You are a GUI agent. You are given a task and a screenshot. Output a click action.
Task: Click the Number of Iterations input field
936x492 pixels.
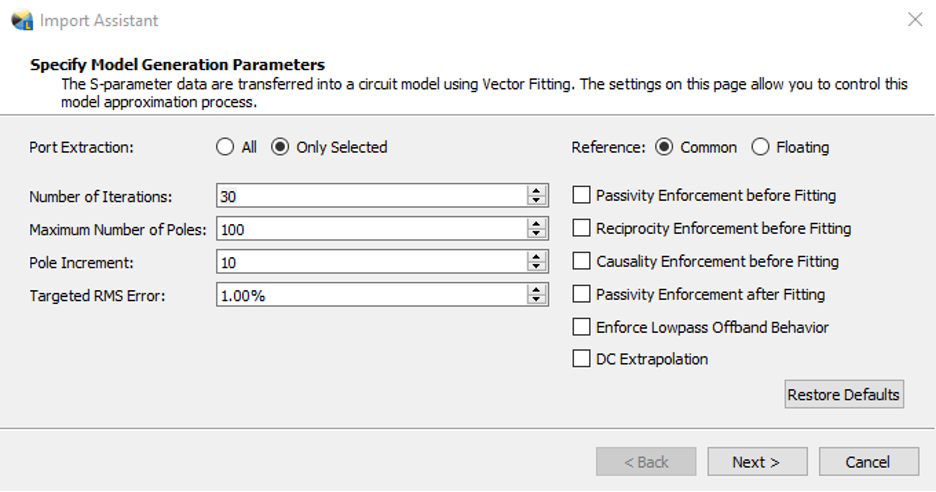[x=370, y=196]
